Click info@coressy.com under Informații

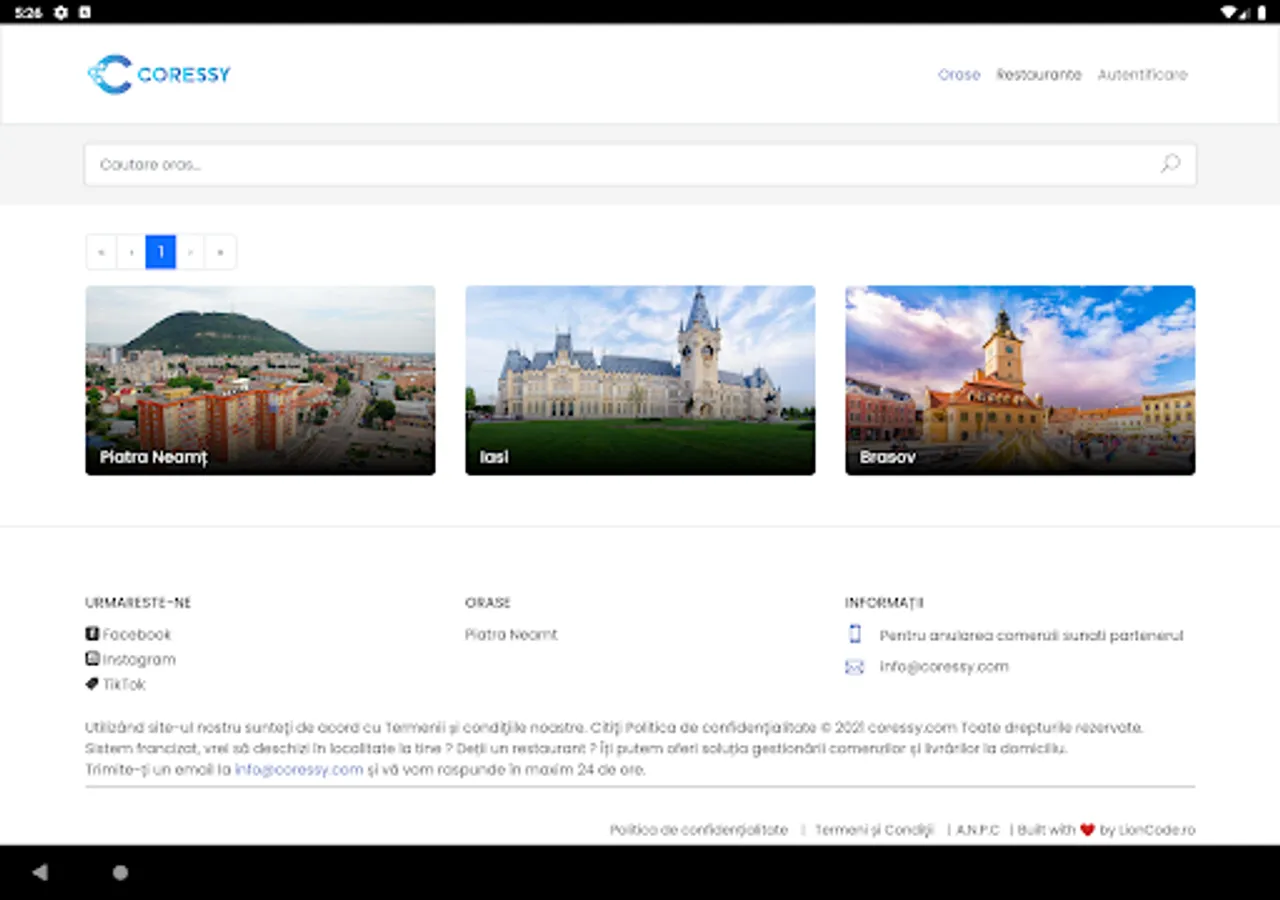(944, 667)
